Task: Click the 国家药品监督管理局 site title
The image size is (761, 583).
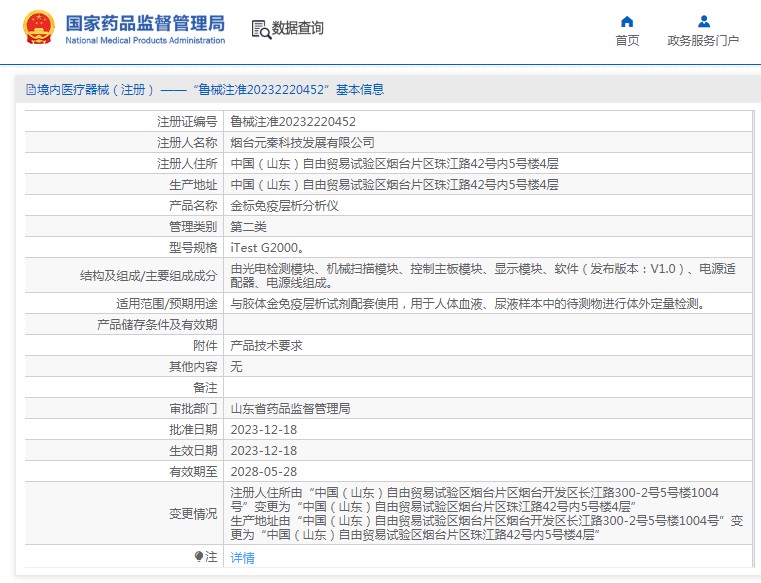Action: 145,24
